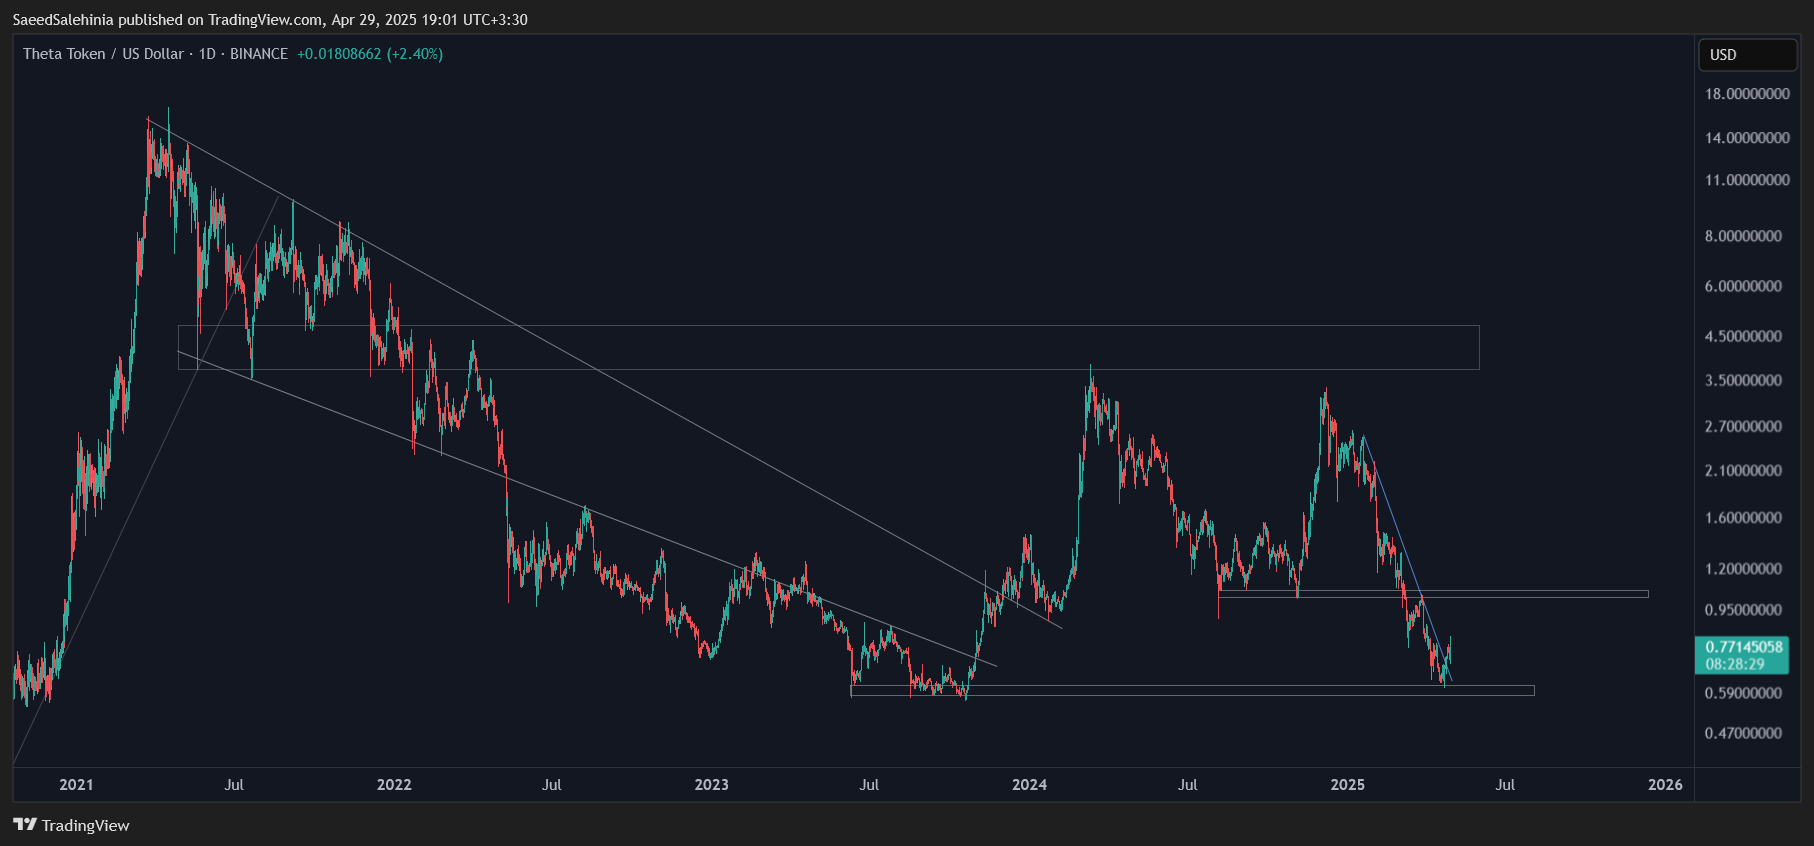Click the 3.50000000 price axis label
The image size is (1814, 846).
coord(1743,381)
